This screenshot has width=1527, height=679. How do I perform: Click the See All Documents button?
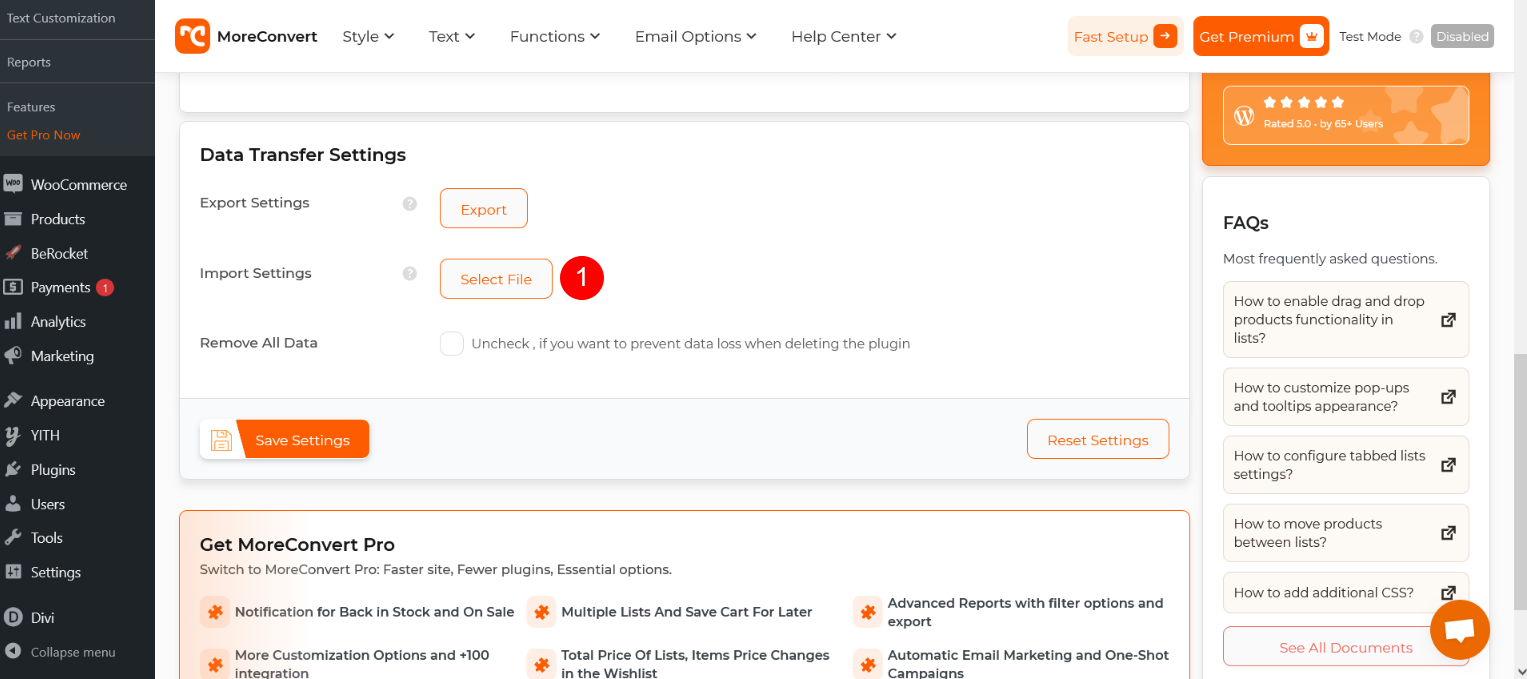pyautogui.click(x=1346, y=647)
